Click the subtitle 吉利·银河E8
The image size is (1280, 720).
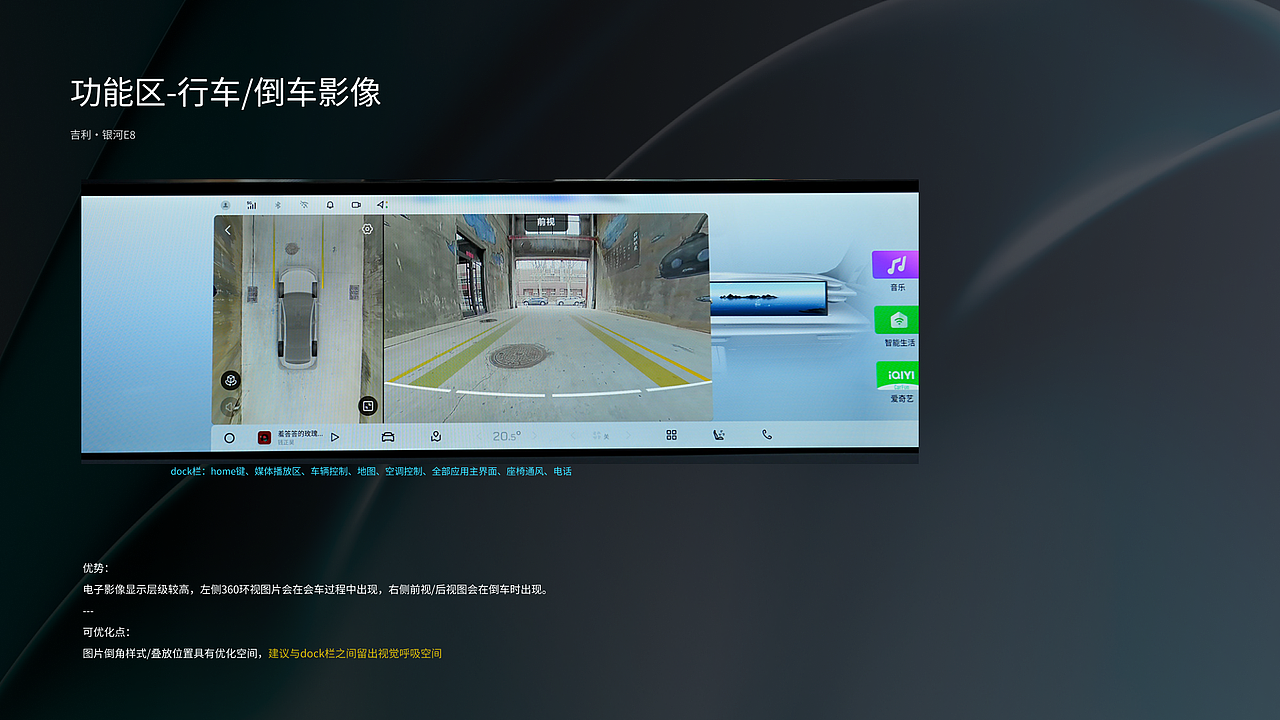pos(103,135)
